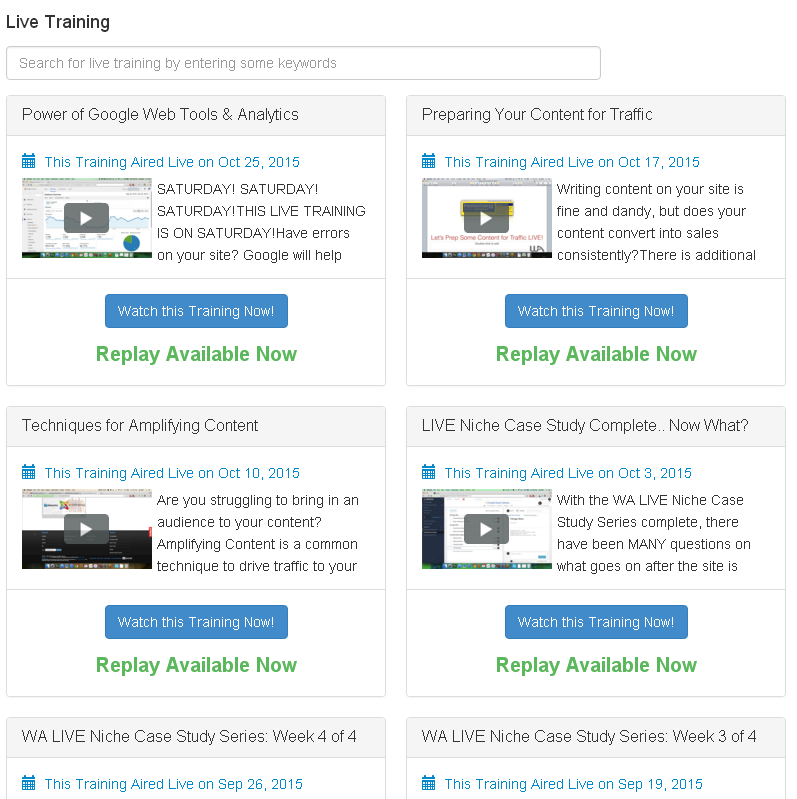Click 'Preparing Your Content for Traffic' title

[x=537, y=115]
